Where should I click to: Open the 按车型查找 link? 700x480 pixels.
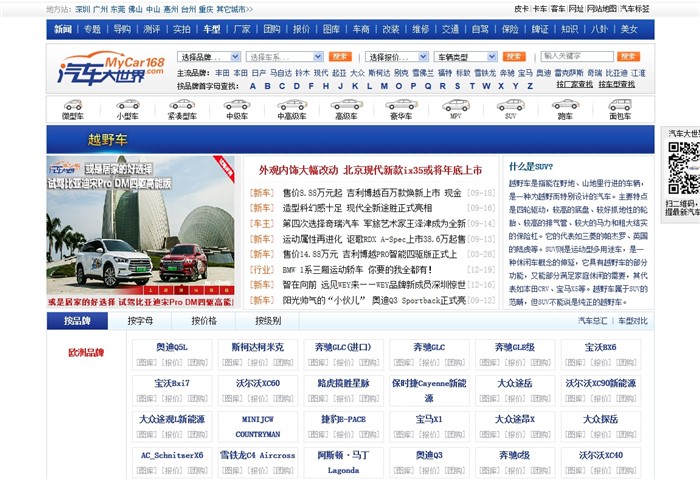[x=617, y=84]
